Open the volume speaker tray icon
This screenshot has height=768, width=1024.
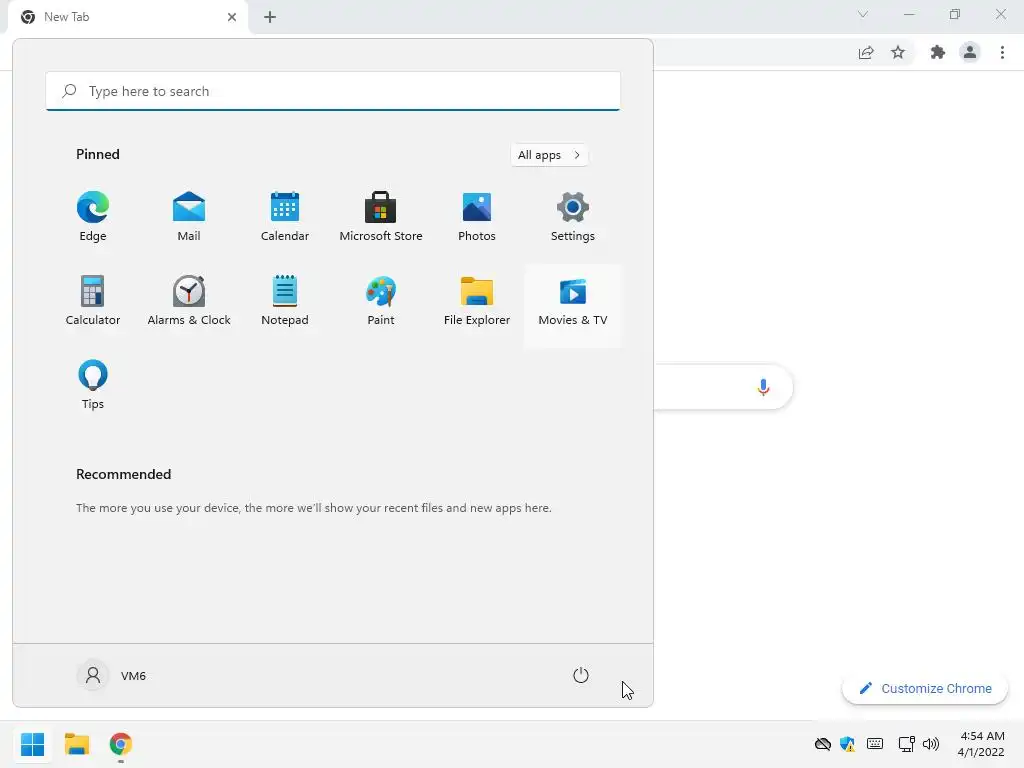point(931,744)
